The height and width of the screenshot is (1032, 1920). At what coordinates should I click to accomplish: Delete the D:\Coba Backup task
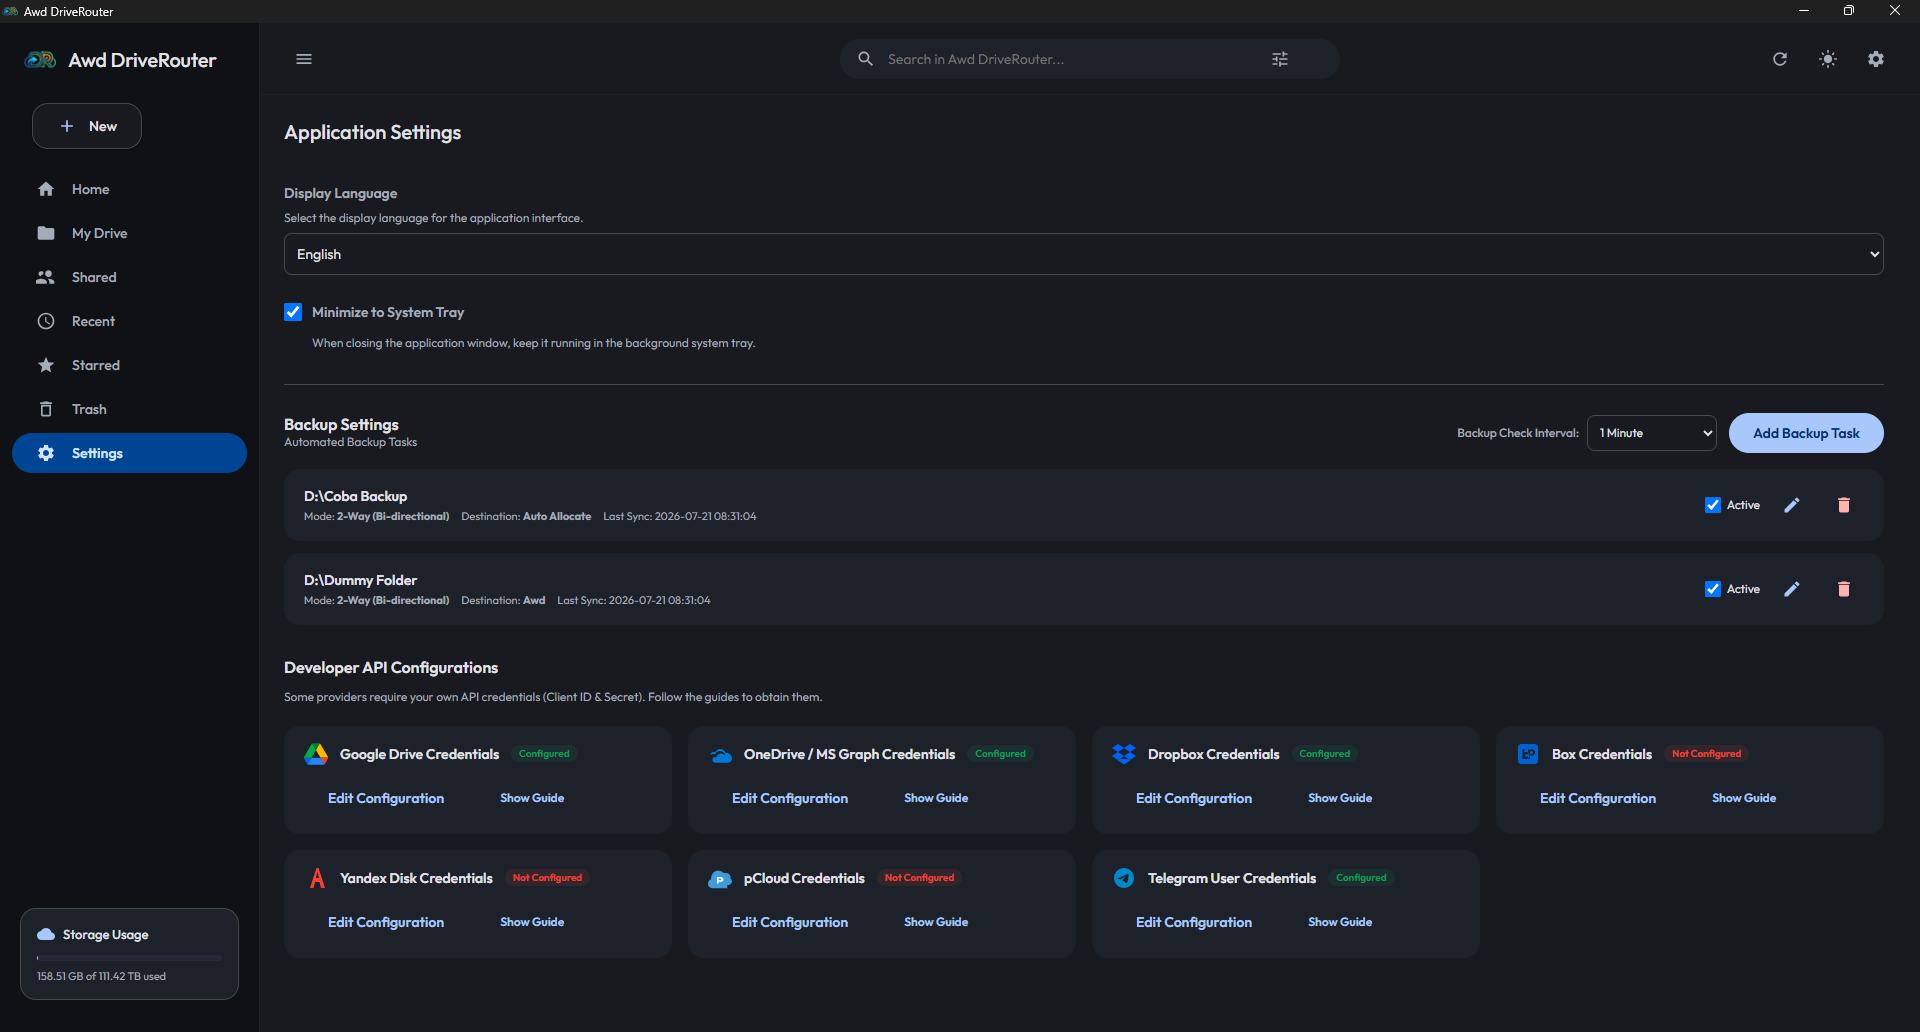(x=1844, y=505)
